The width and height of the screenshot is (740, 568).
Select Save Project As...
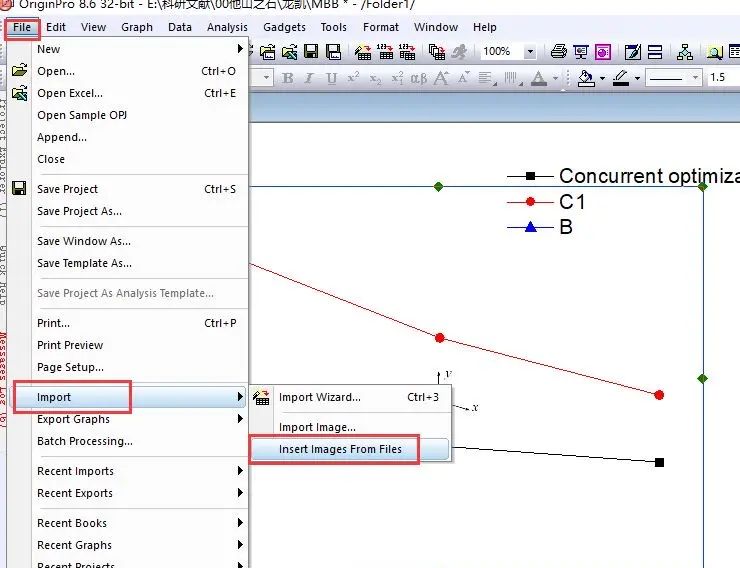(140, 211)
